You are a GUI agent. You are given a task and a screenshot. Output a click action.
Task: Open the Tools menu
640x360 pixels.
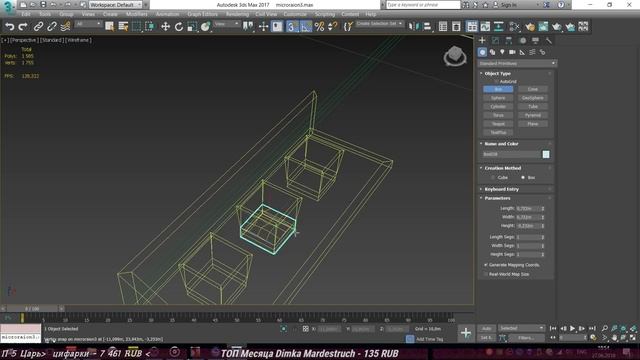click(45, 14)
